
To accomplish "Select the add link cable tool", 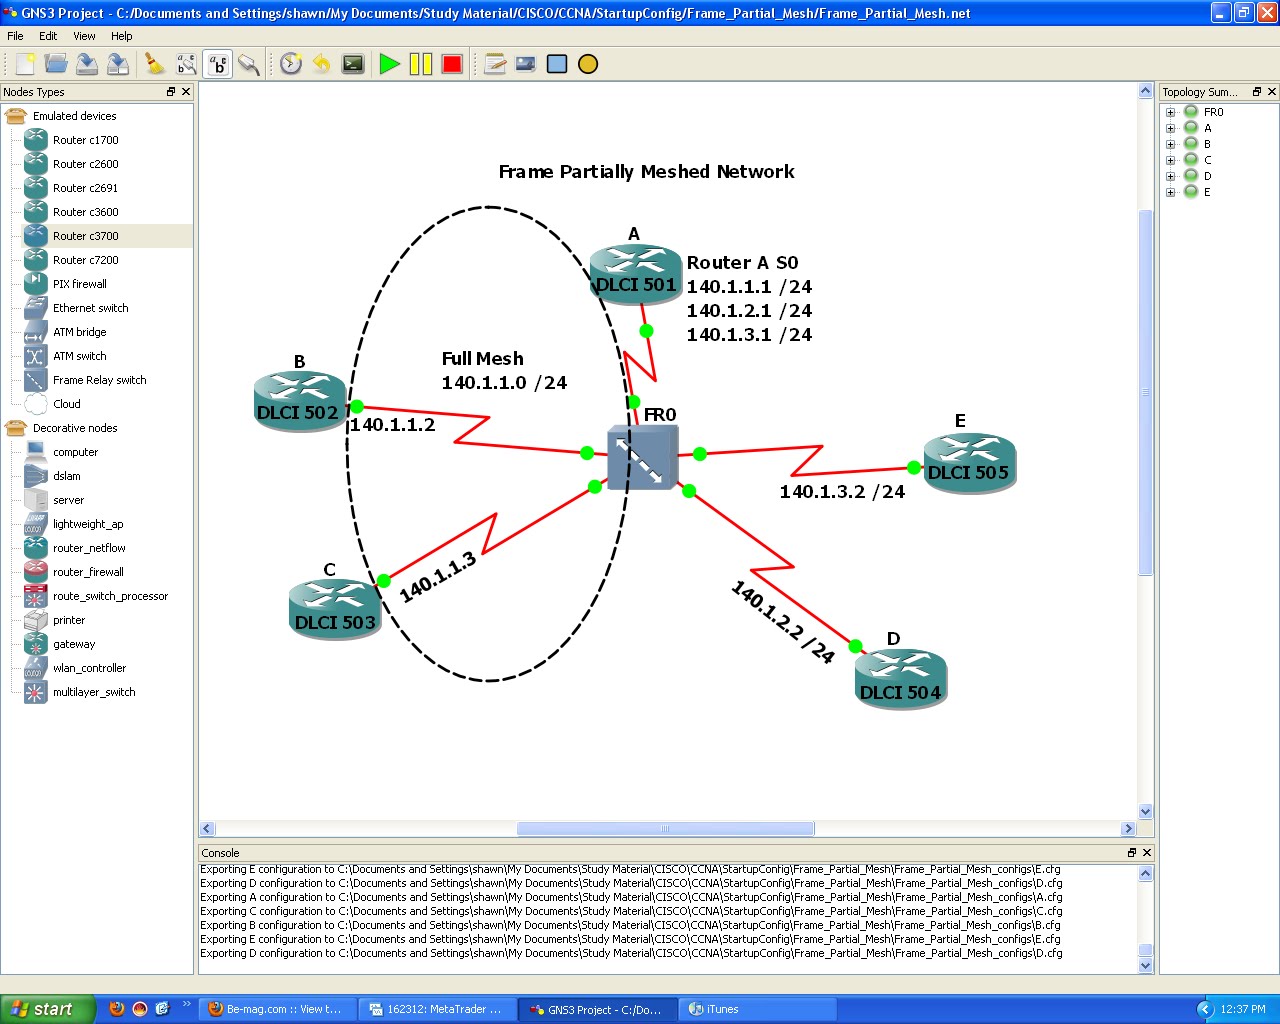I will point(249,64).
